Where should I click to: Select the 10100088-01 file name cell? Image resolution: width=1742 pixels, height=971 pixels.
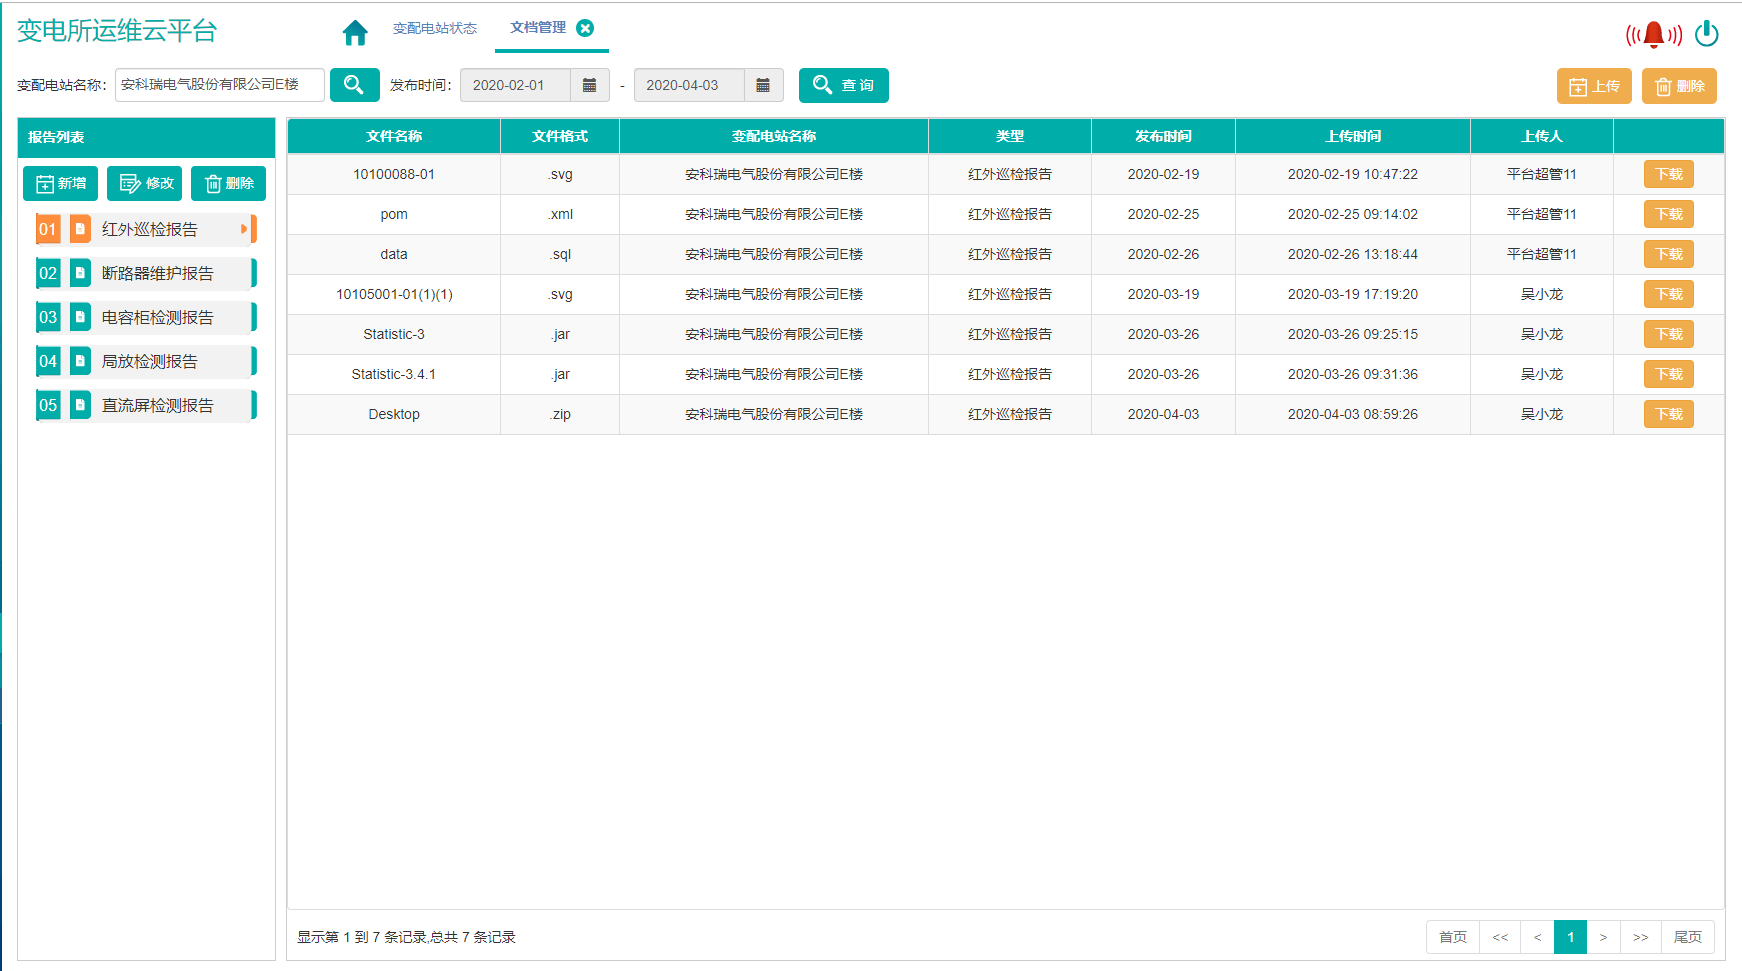click(394, 174)
